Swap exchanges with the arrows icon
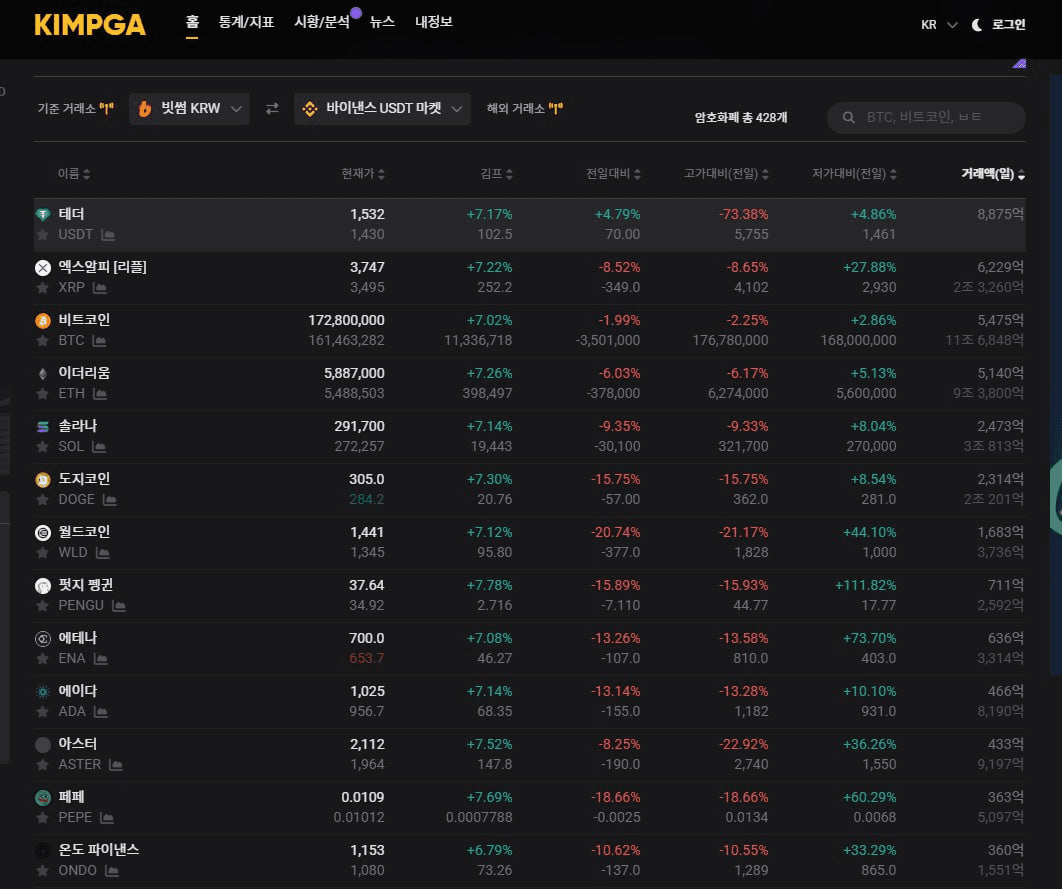The image size is (1062, 889). 272,109
